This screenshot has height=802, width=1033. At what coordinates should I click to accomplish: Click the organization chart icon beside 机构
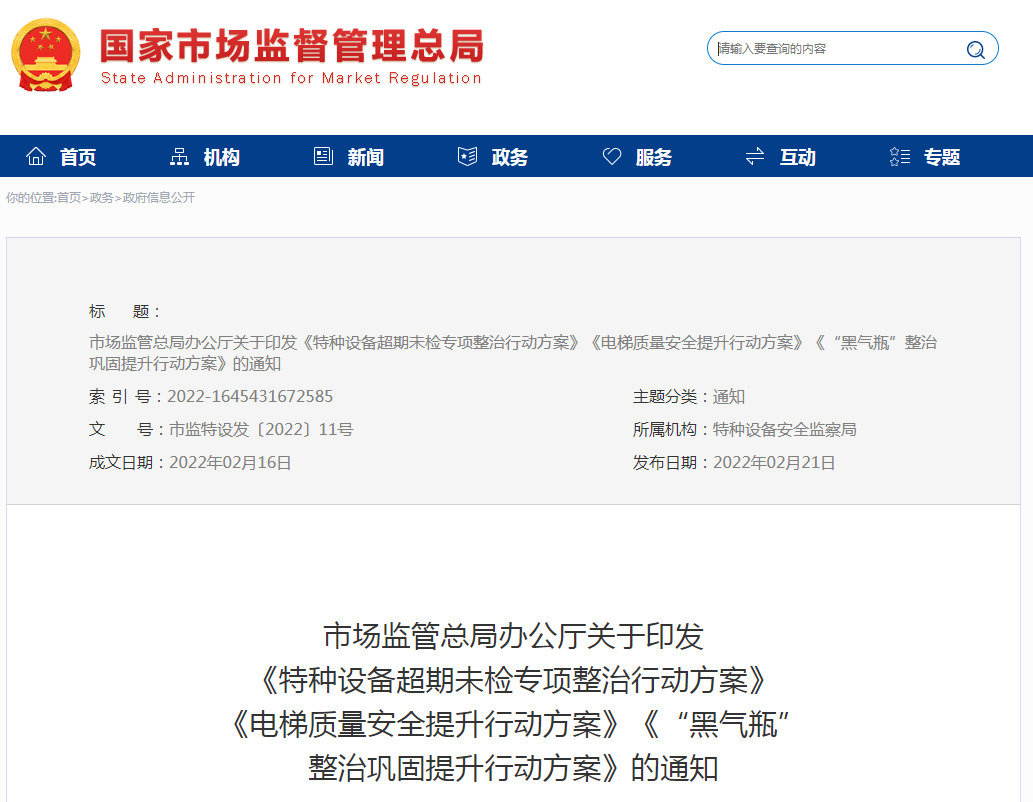coord(179,157)
